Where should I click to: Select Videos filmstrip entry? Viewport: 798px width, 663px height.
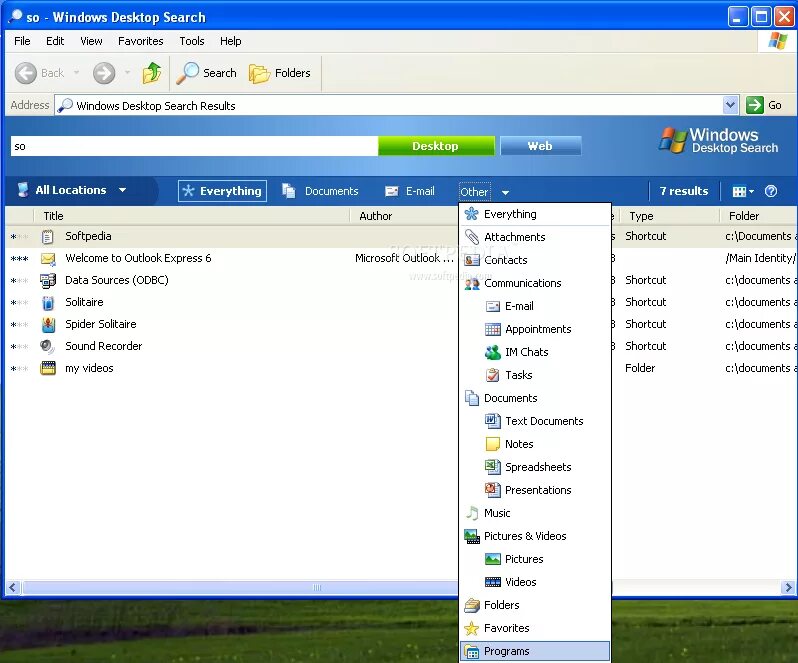[535, 582]
